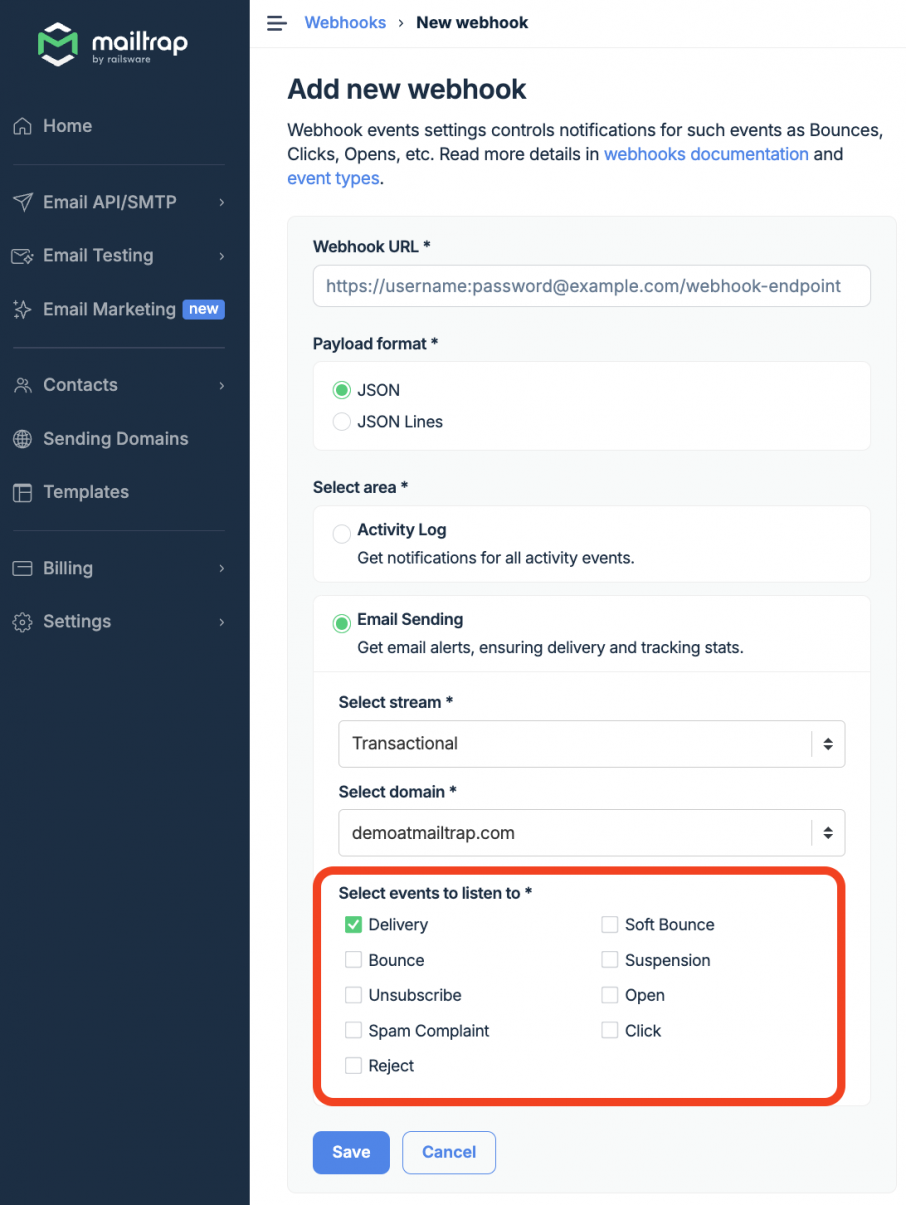Screen dimensions: 906x1205
Task: Click the Templates icon in the sidebar
Action: [21, 492]
